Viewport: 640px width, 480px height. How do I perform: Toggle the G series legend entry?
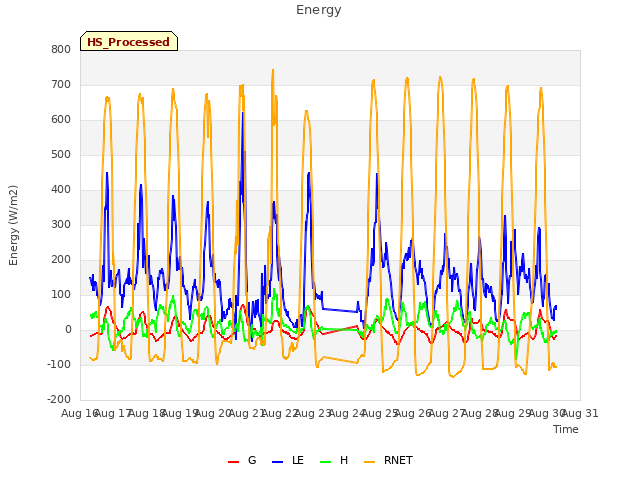[x=242, y=460]
